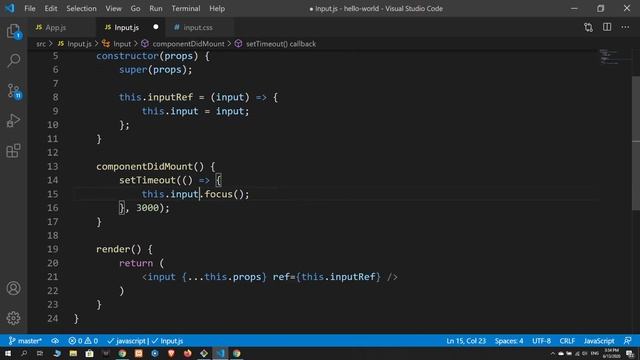Click the VS Code logo in title bar
The height and width of the screenshot is (360, 640).
click(10, 8)
